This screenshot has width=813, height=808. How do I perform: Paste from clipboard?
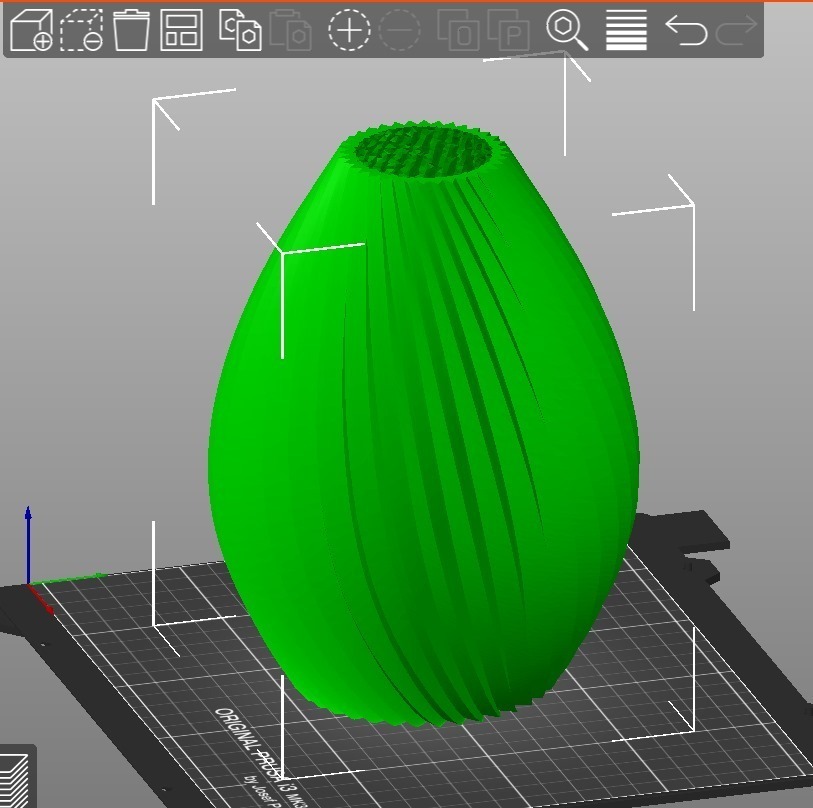coord(291,31)
